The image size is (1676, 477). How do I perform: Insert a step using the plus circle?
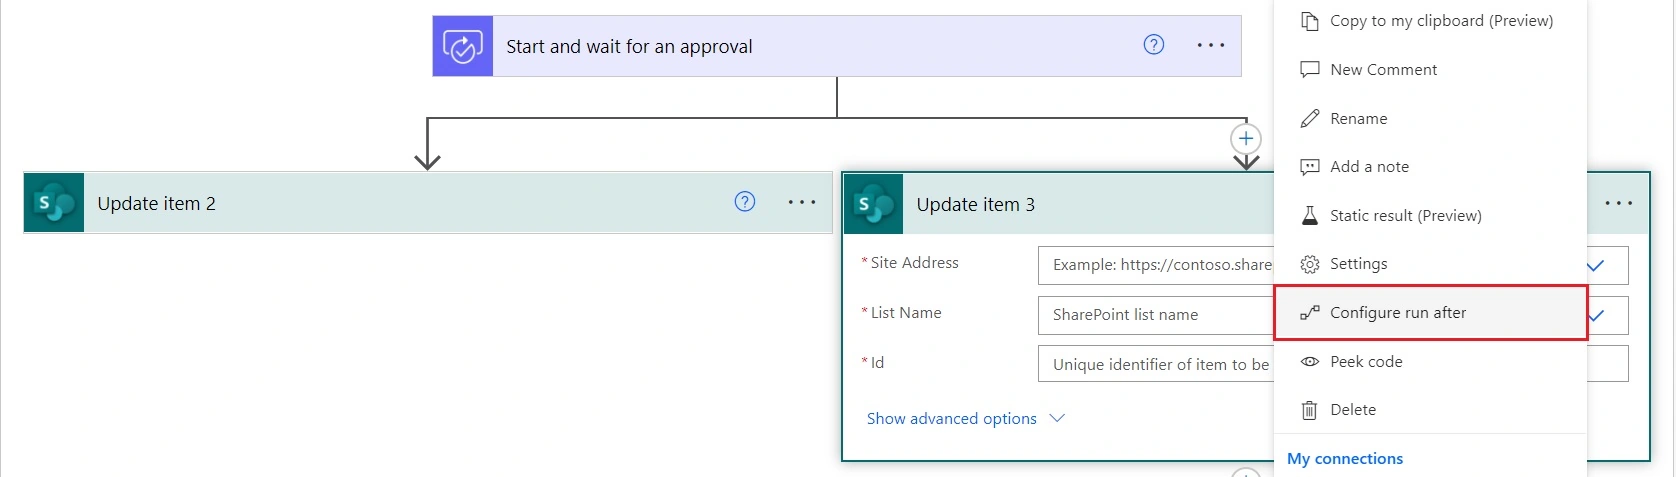click(x=1246, y=139)
